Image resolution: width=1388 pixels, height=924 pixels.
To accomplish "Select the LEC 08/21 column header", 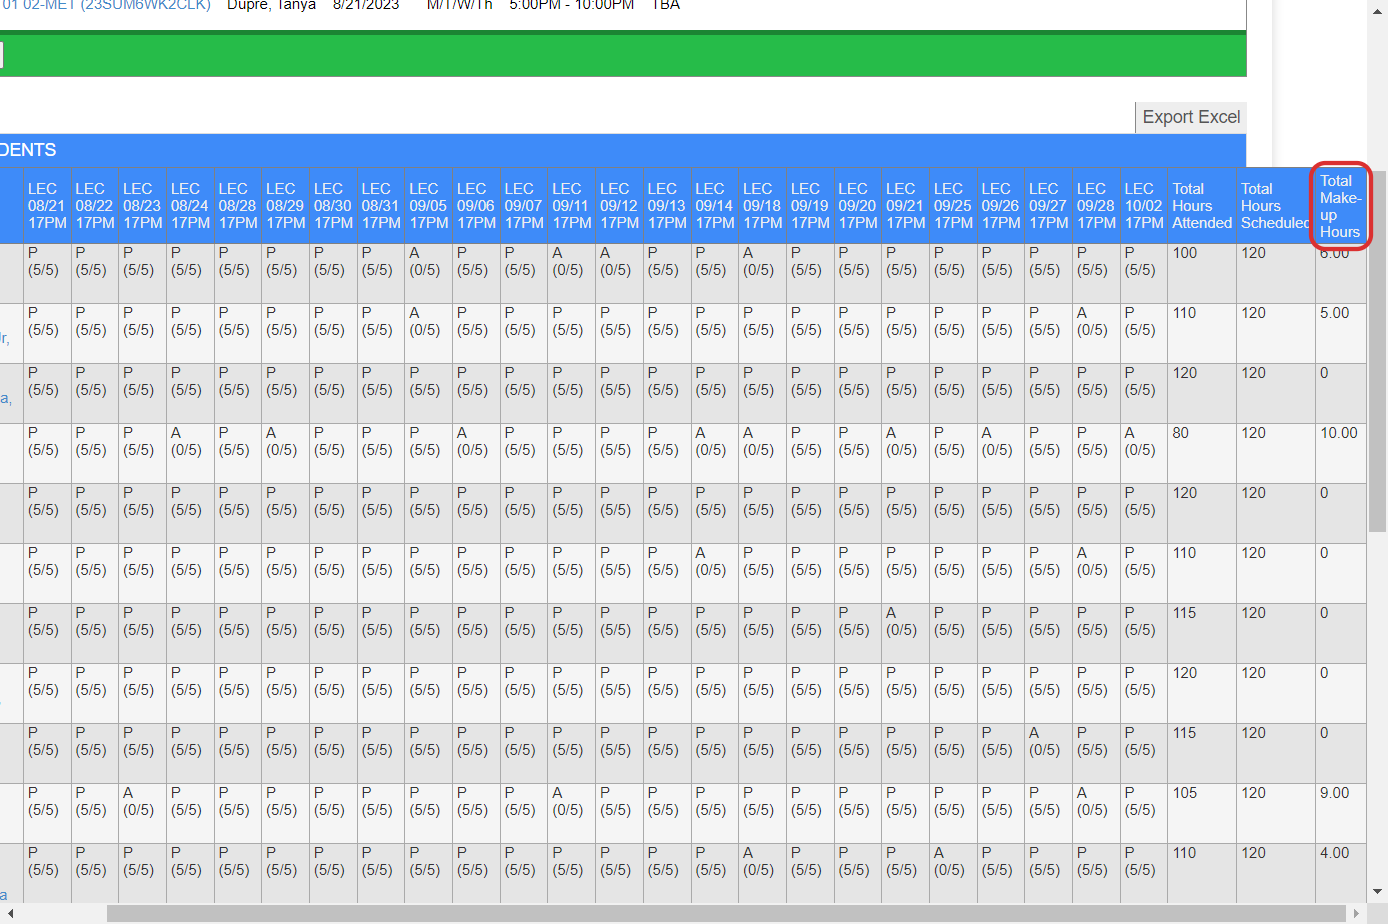I will pyautogui.click(x=46, y=206).
